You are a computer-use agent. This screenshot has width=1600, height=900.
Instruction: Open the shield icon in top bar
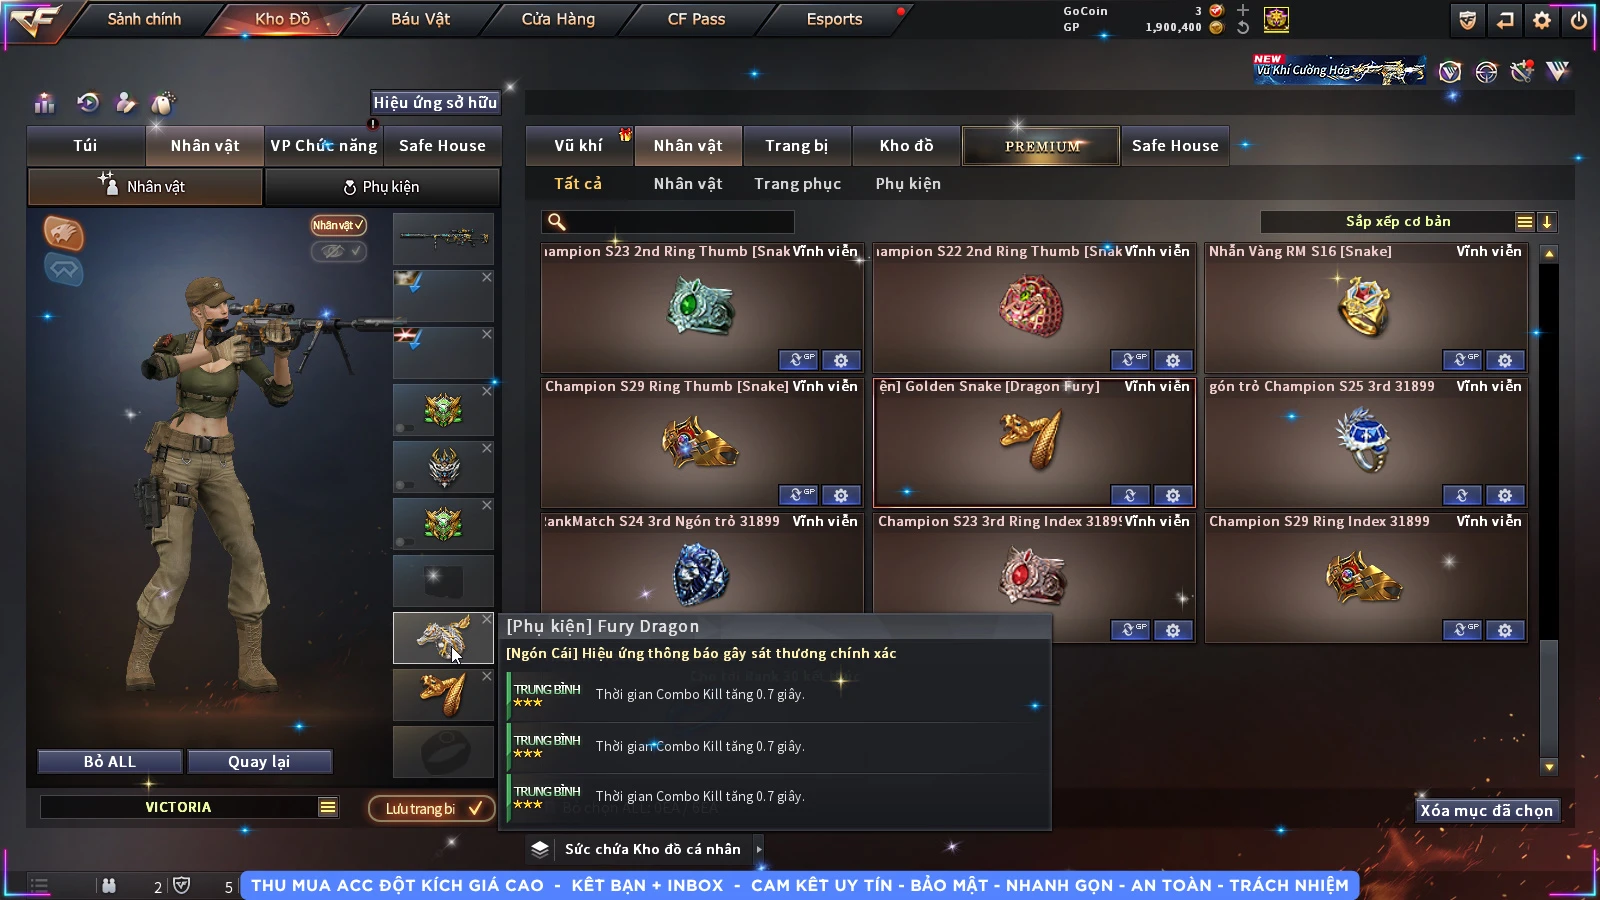tap(1468, 20)
